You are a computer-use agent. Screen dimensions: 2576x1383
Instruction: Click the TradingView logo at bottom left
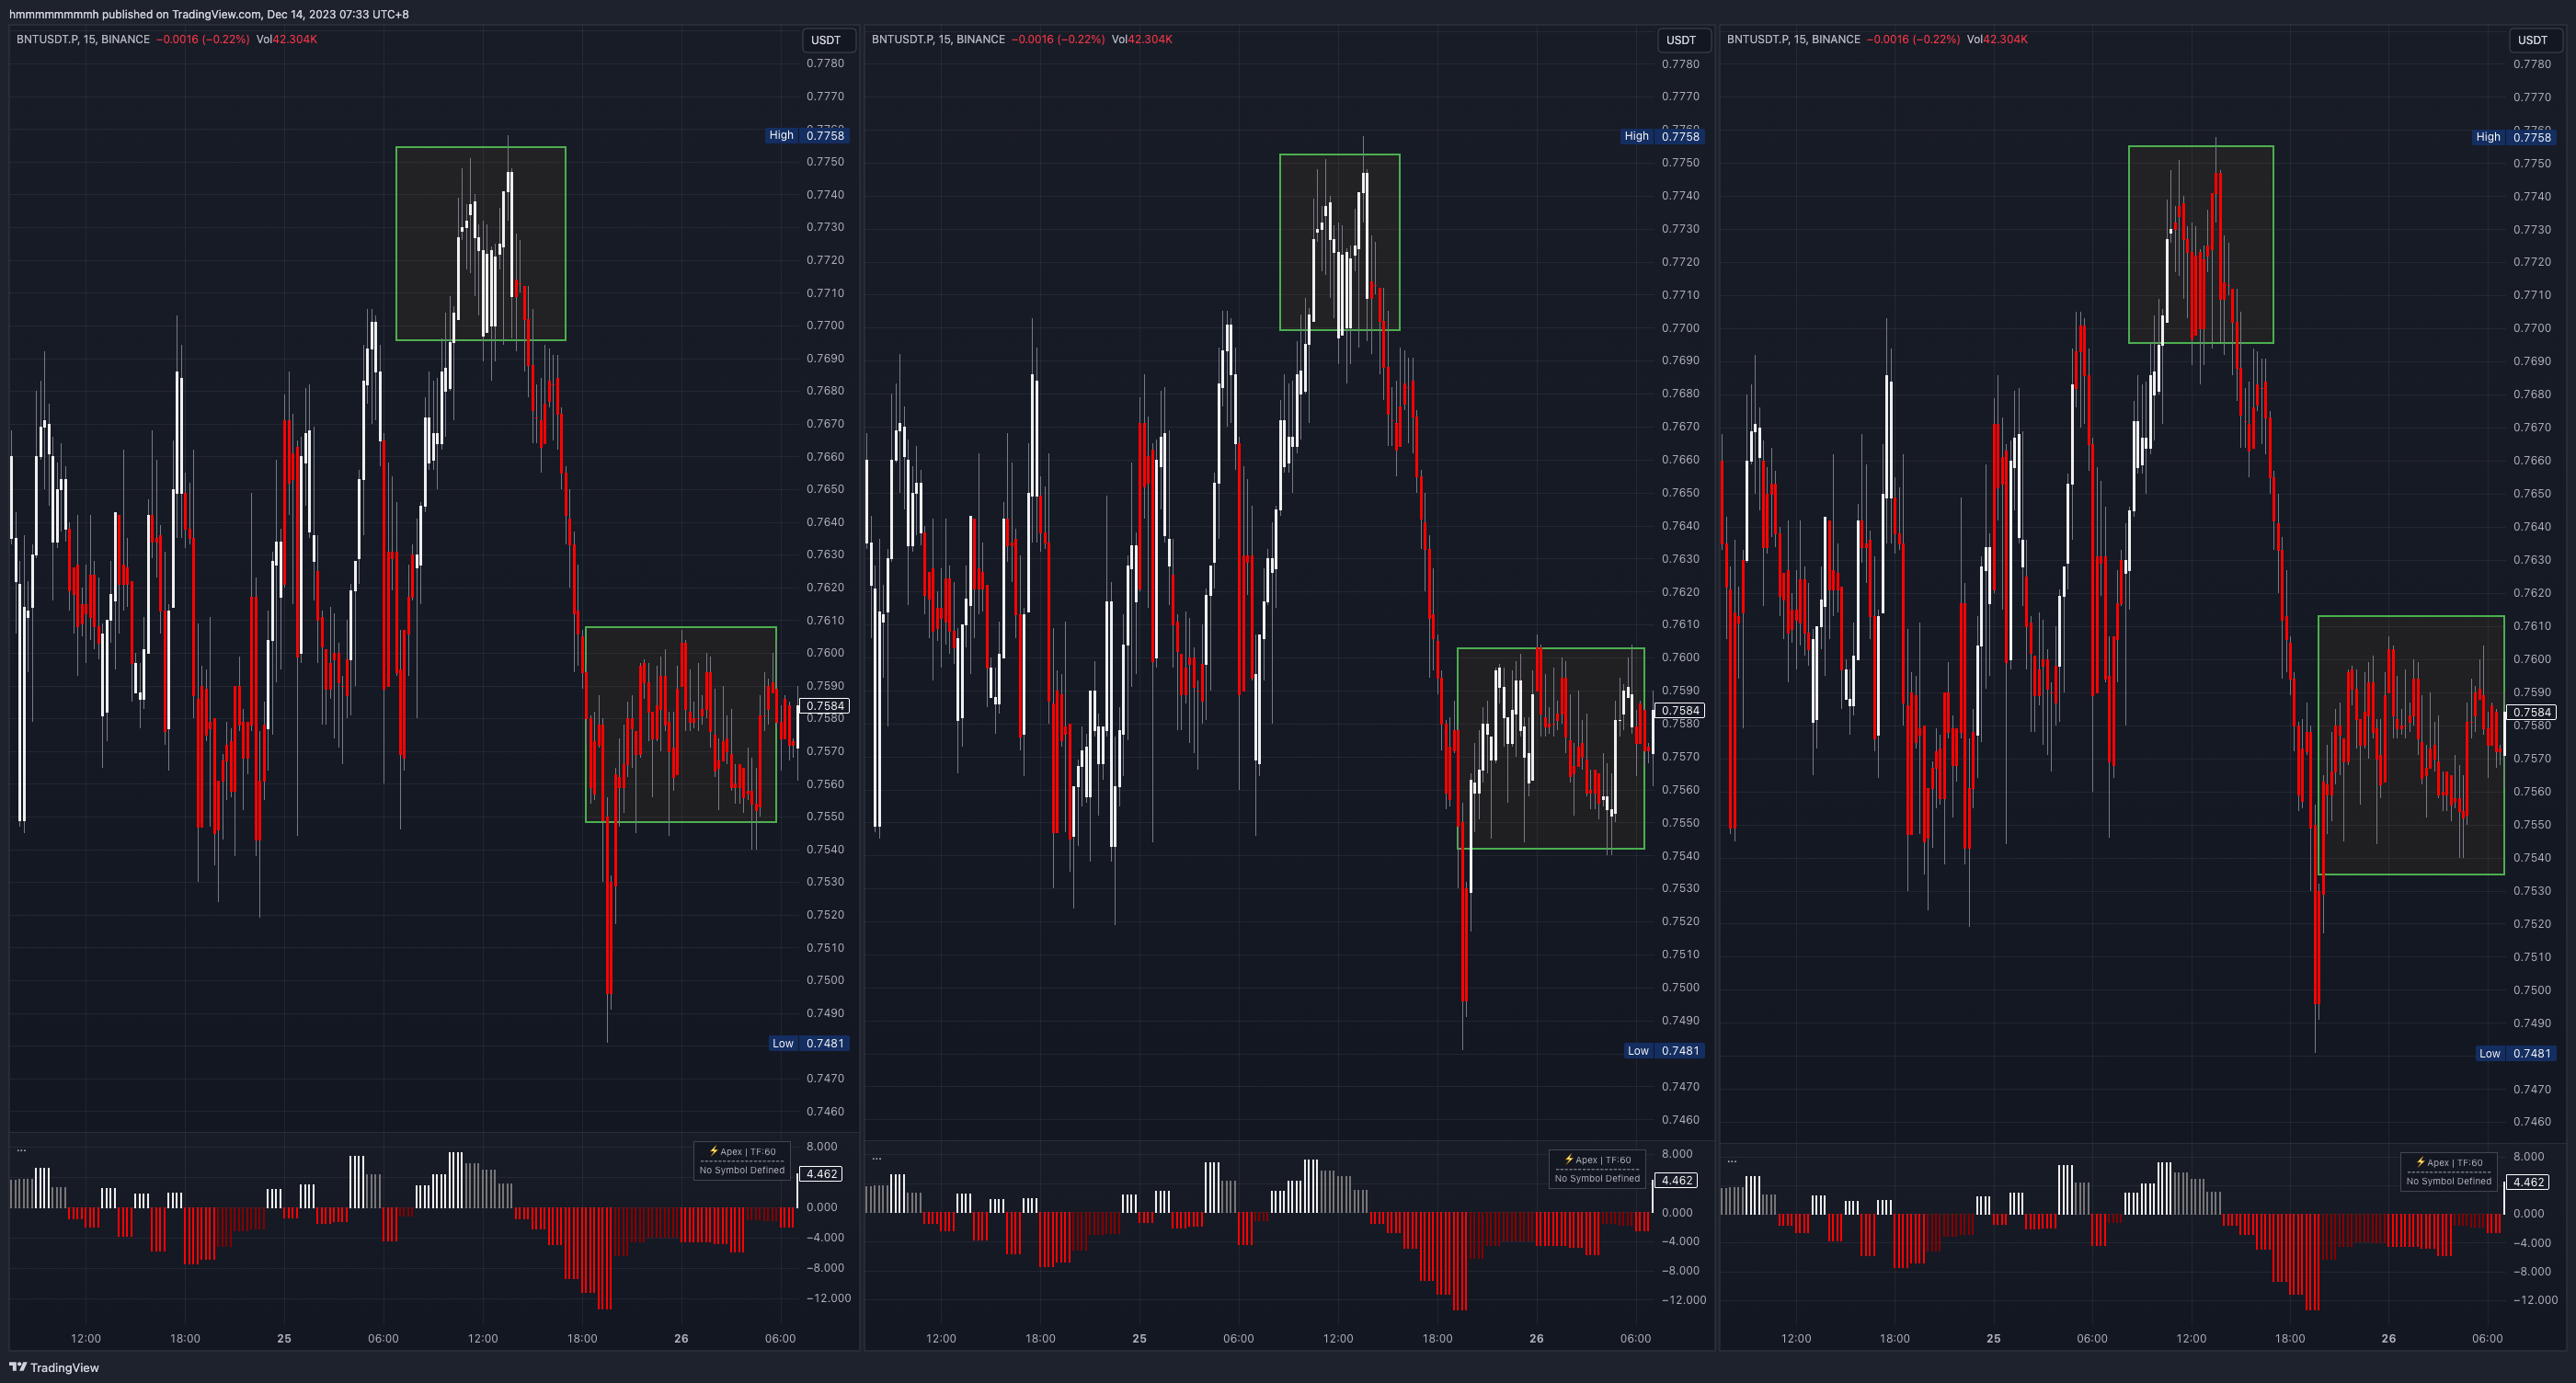(x=54, y=1367)
